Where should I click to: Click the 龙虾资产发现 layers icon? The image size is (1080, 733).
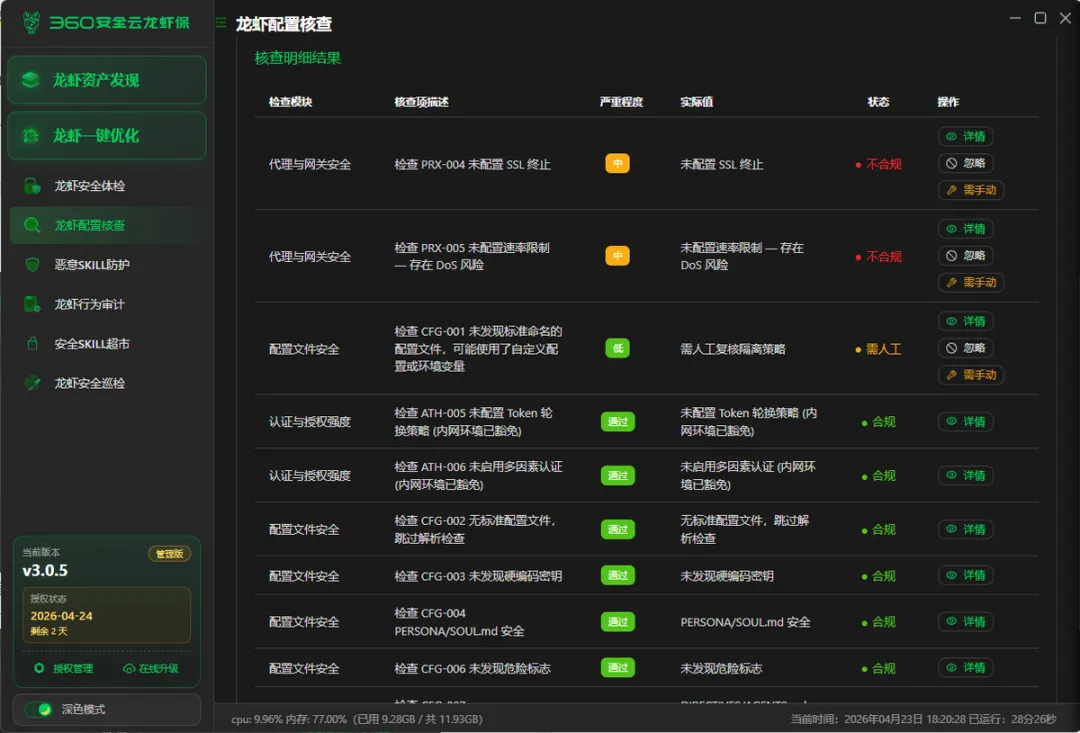click(30, 80)
